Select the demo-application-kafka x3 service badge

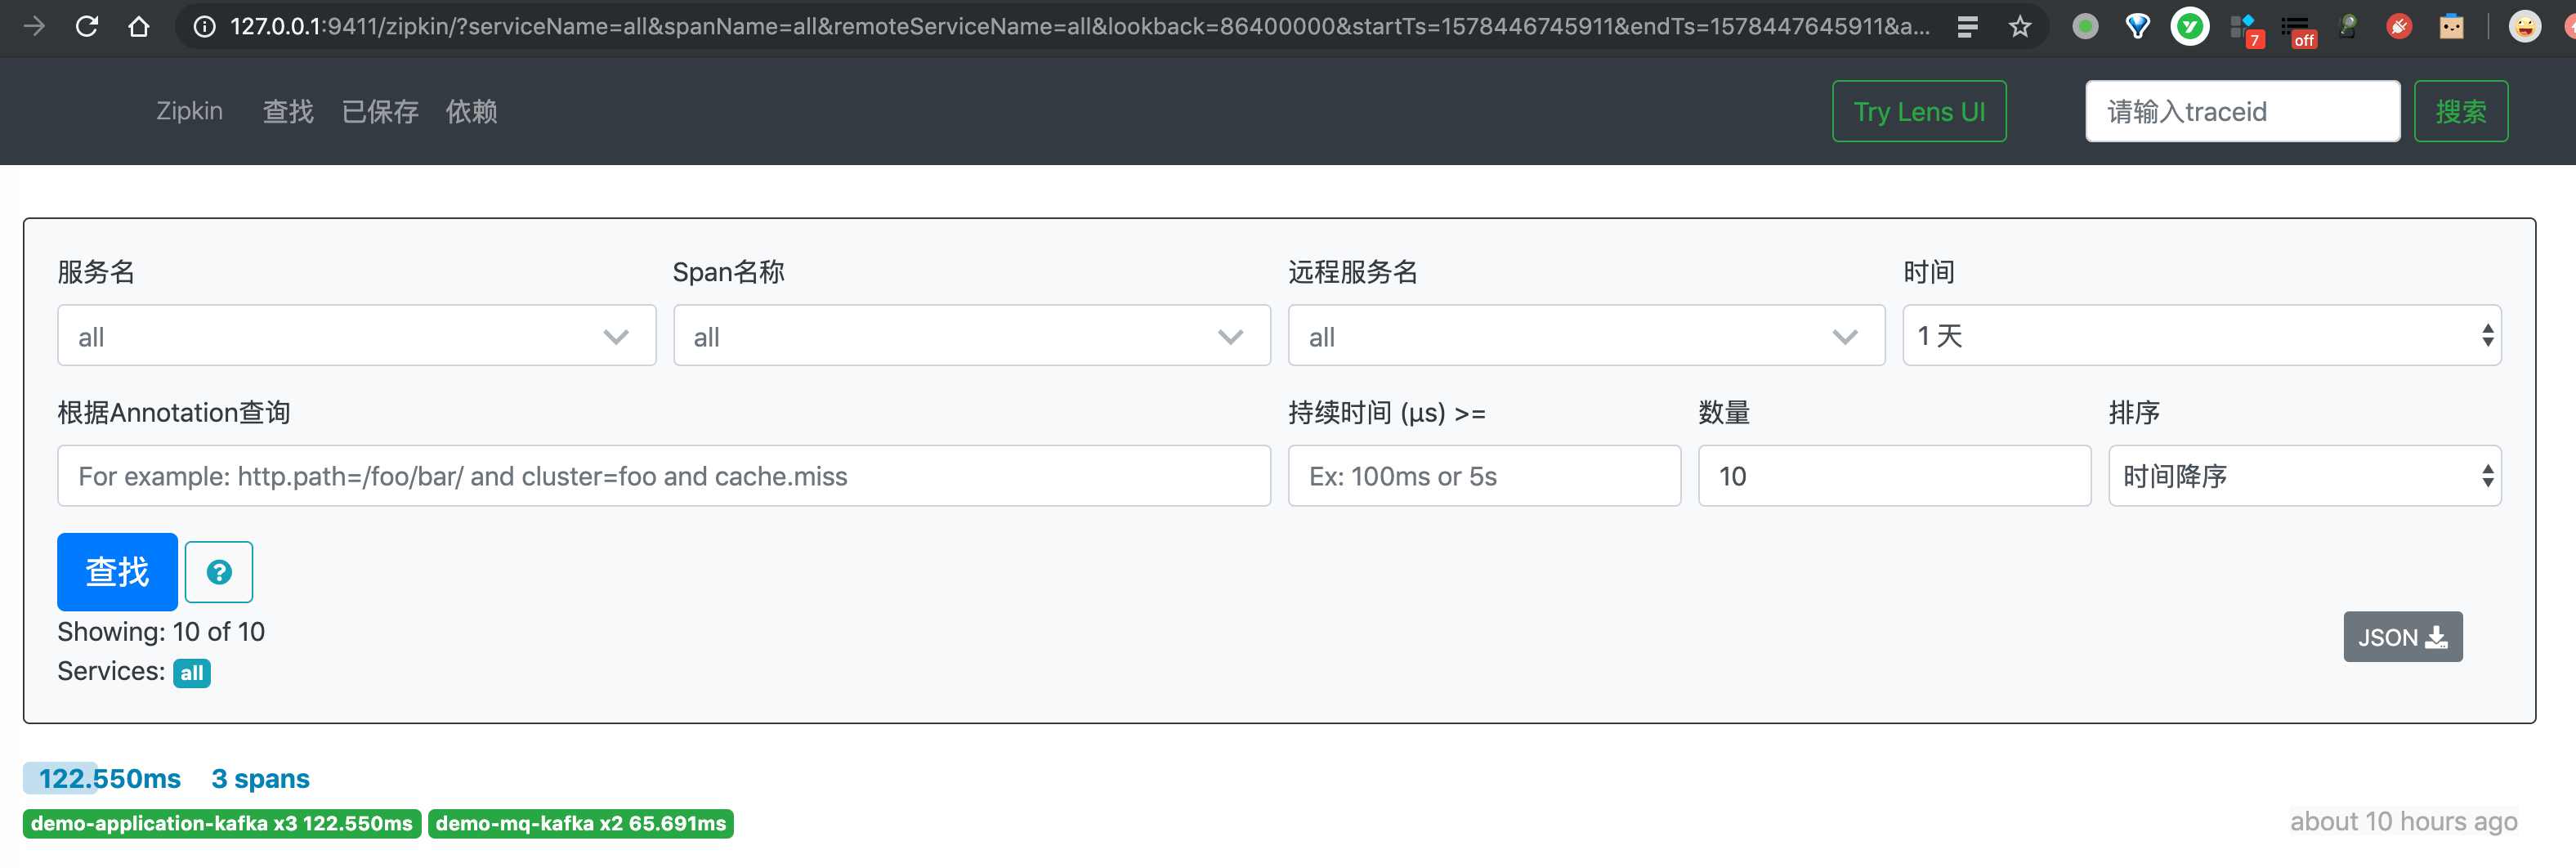(x=222, y=824)
